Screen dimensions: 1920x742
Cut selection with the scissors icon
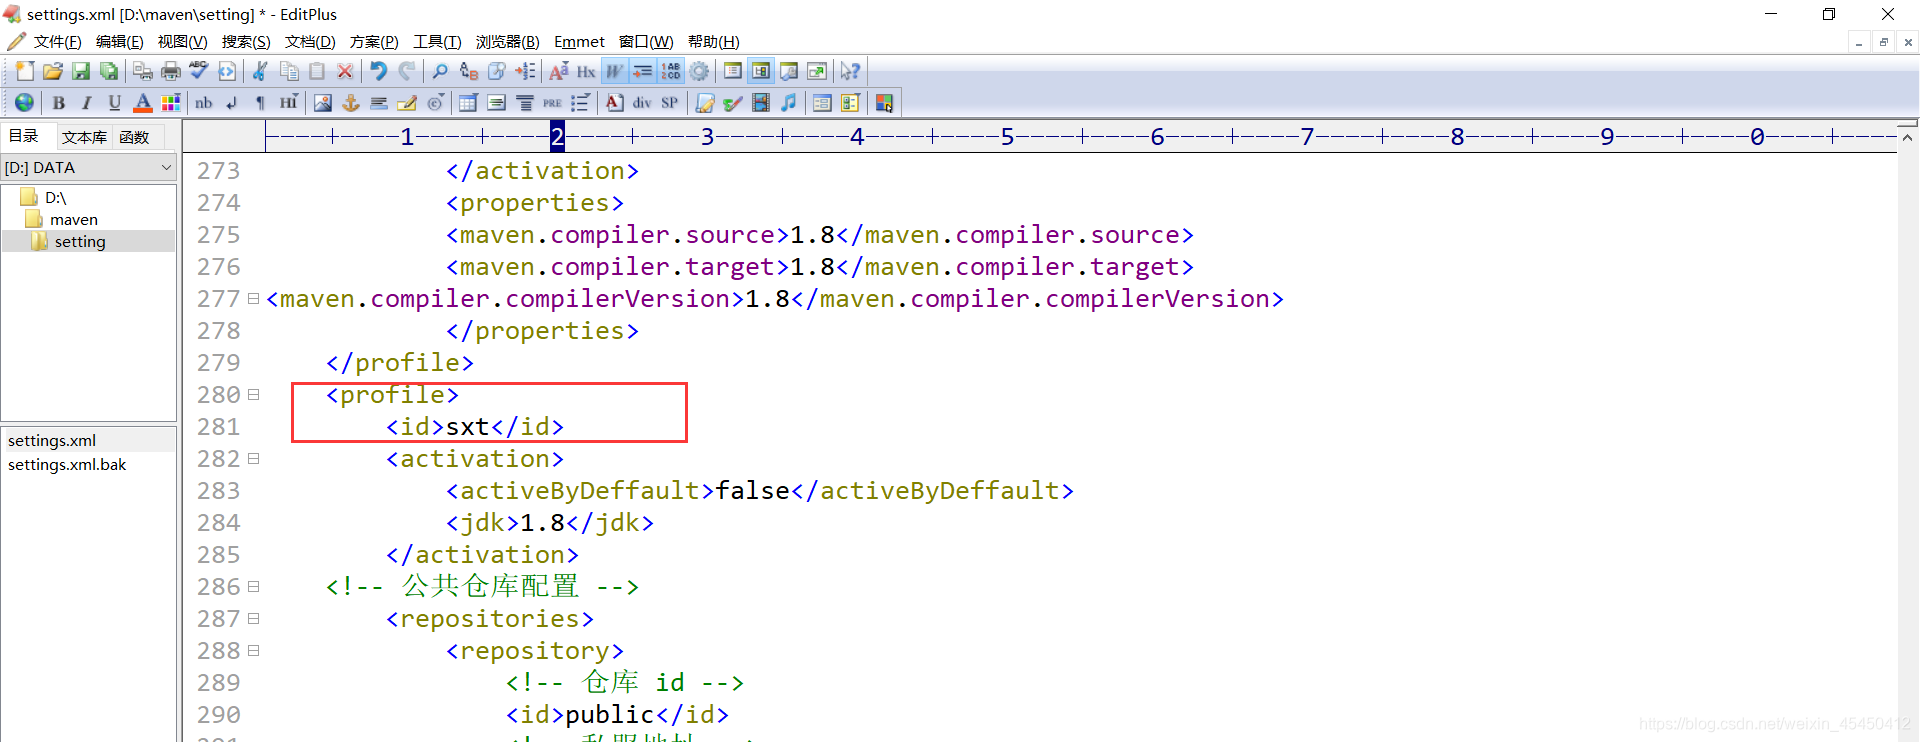[x=260, y=71]
